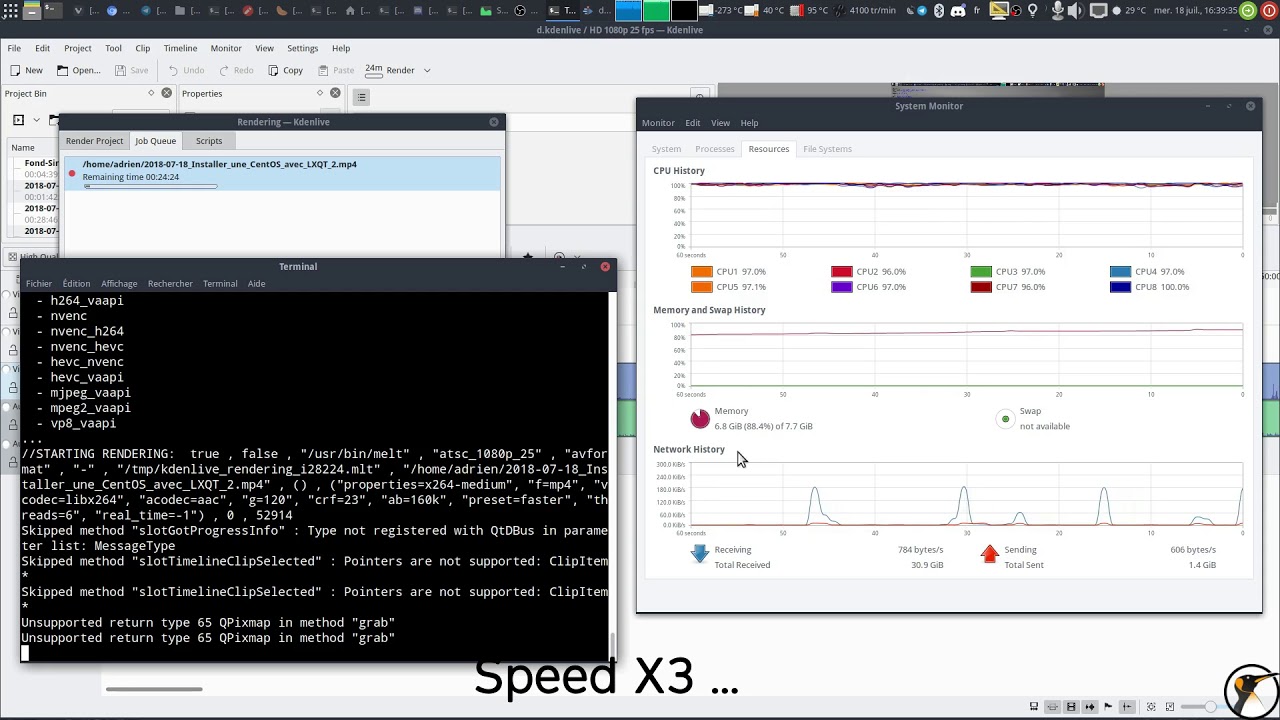Open the Affichage menu in the Terminal
The height and width of the screenshot is (720, 1280).
[119, 284]
